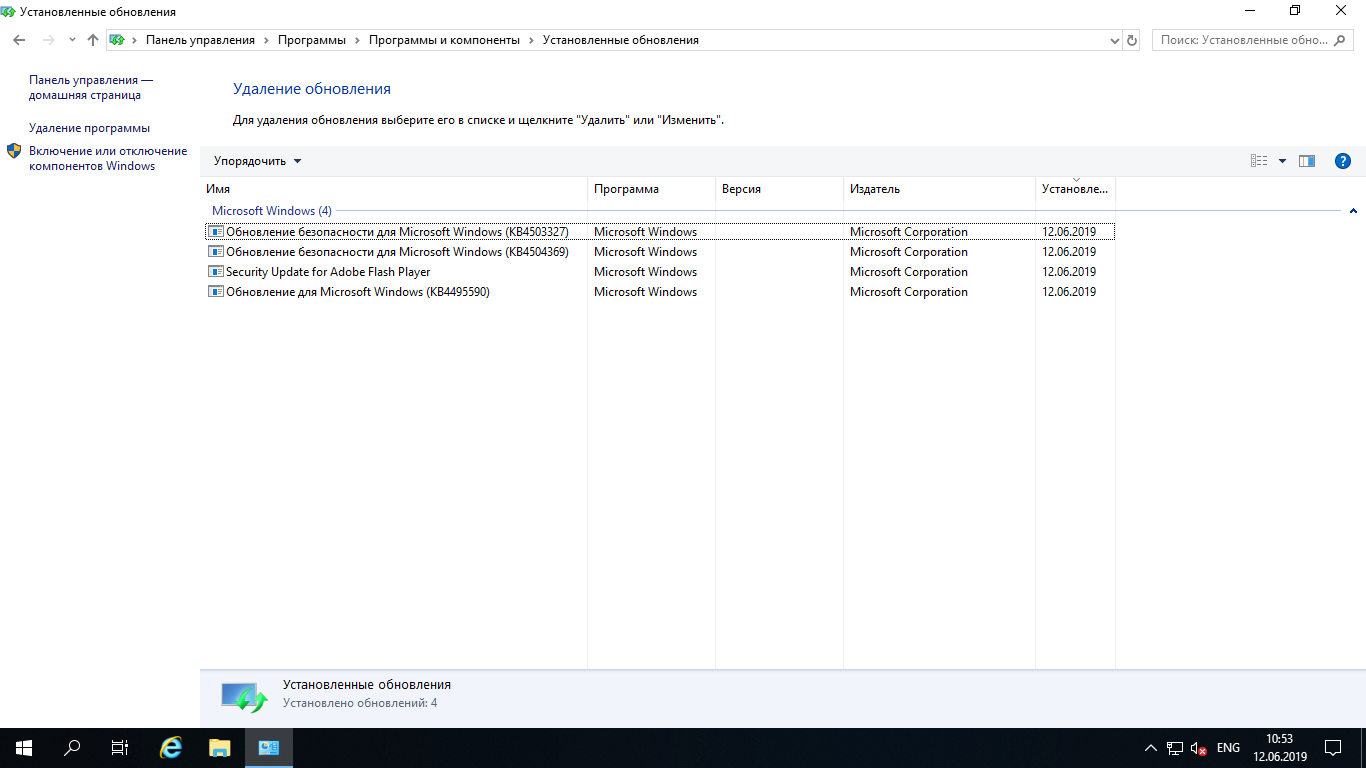
Task: Click installed updates icon in details pane
Action: [244, 696]
